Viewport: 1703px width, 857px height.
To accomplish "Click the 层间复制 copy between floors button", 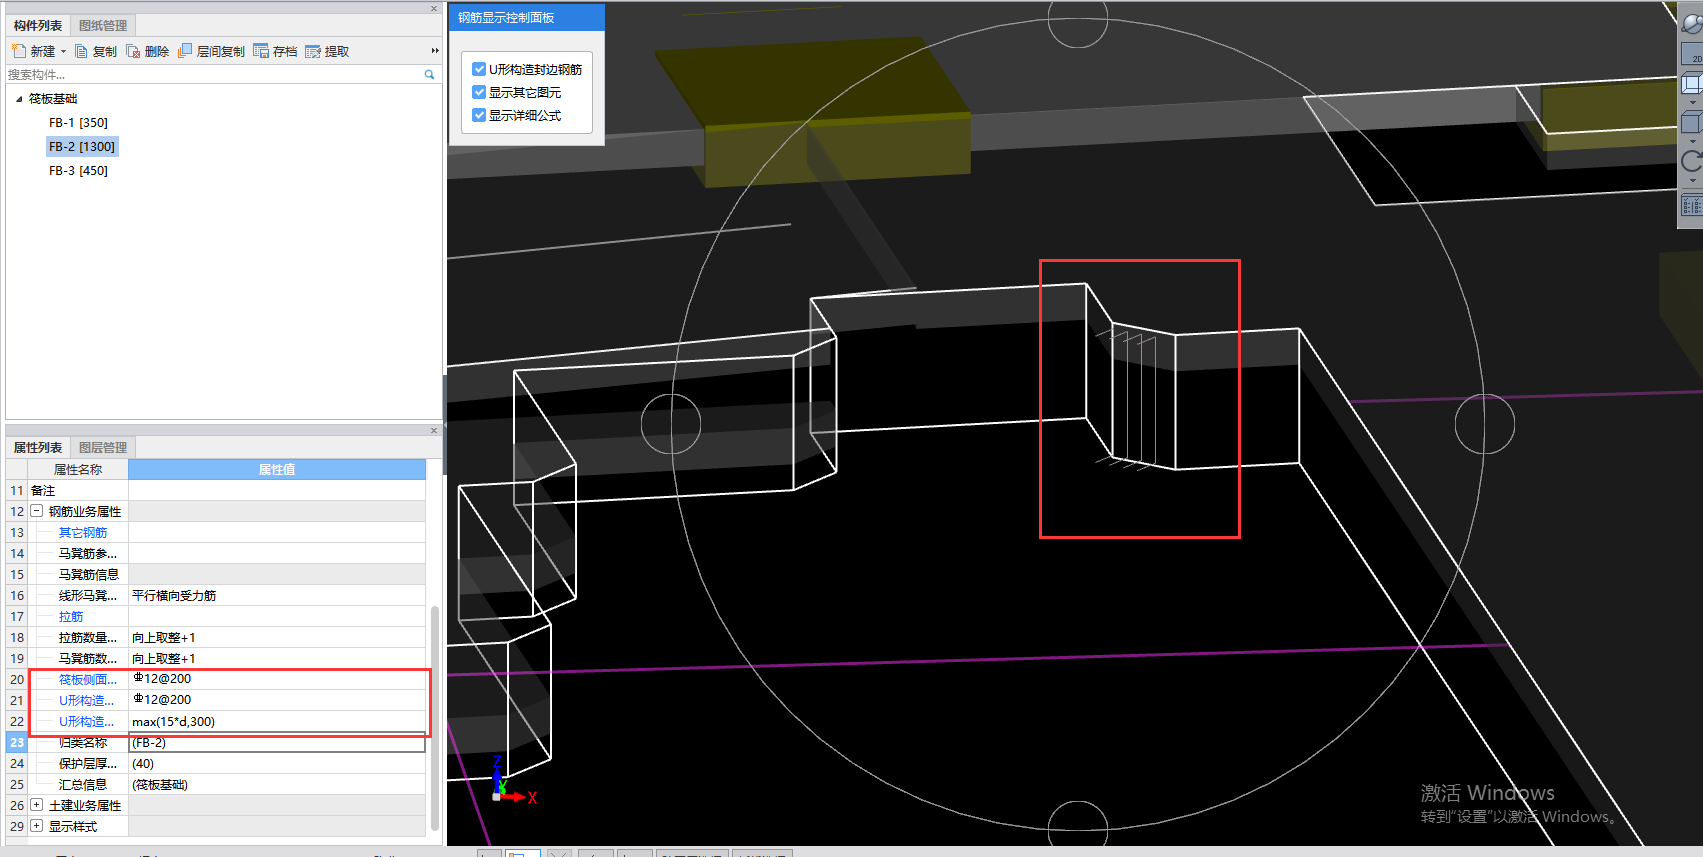I will pos(211,51).
